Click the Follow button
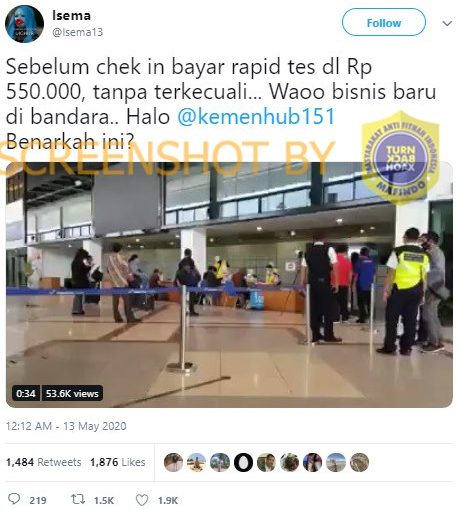Viewport: 461px width, 509px height. pos(384,22)
